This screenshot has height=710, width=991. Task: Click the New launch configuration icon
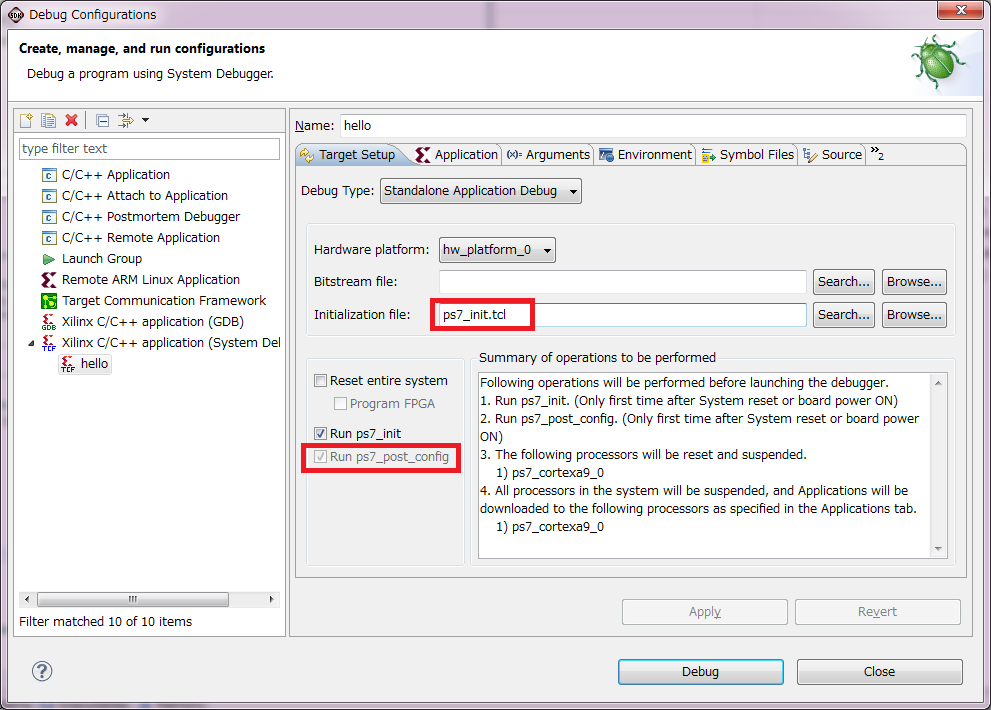tap(26, 120)
